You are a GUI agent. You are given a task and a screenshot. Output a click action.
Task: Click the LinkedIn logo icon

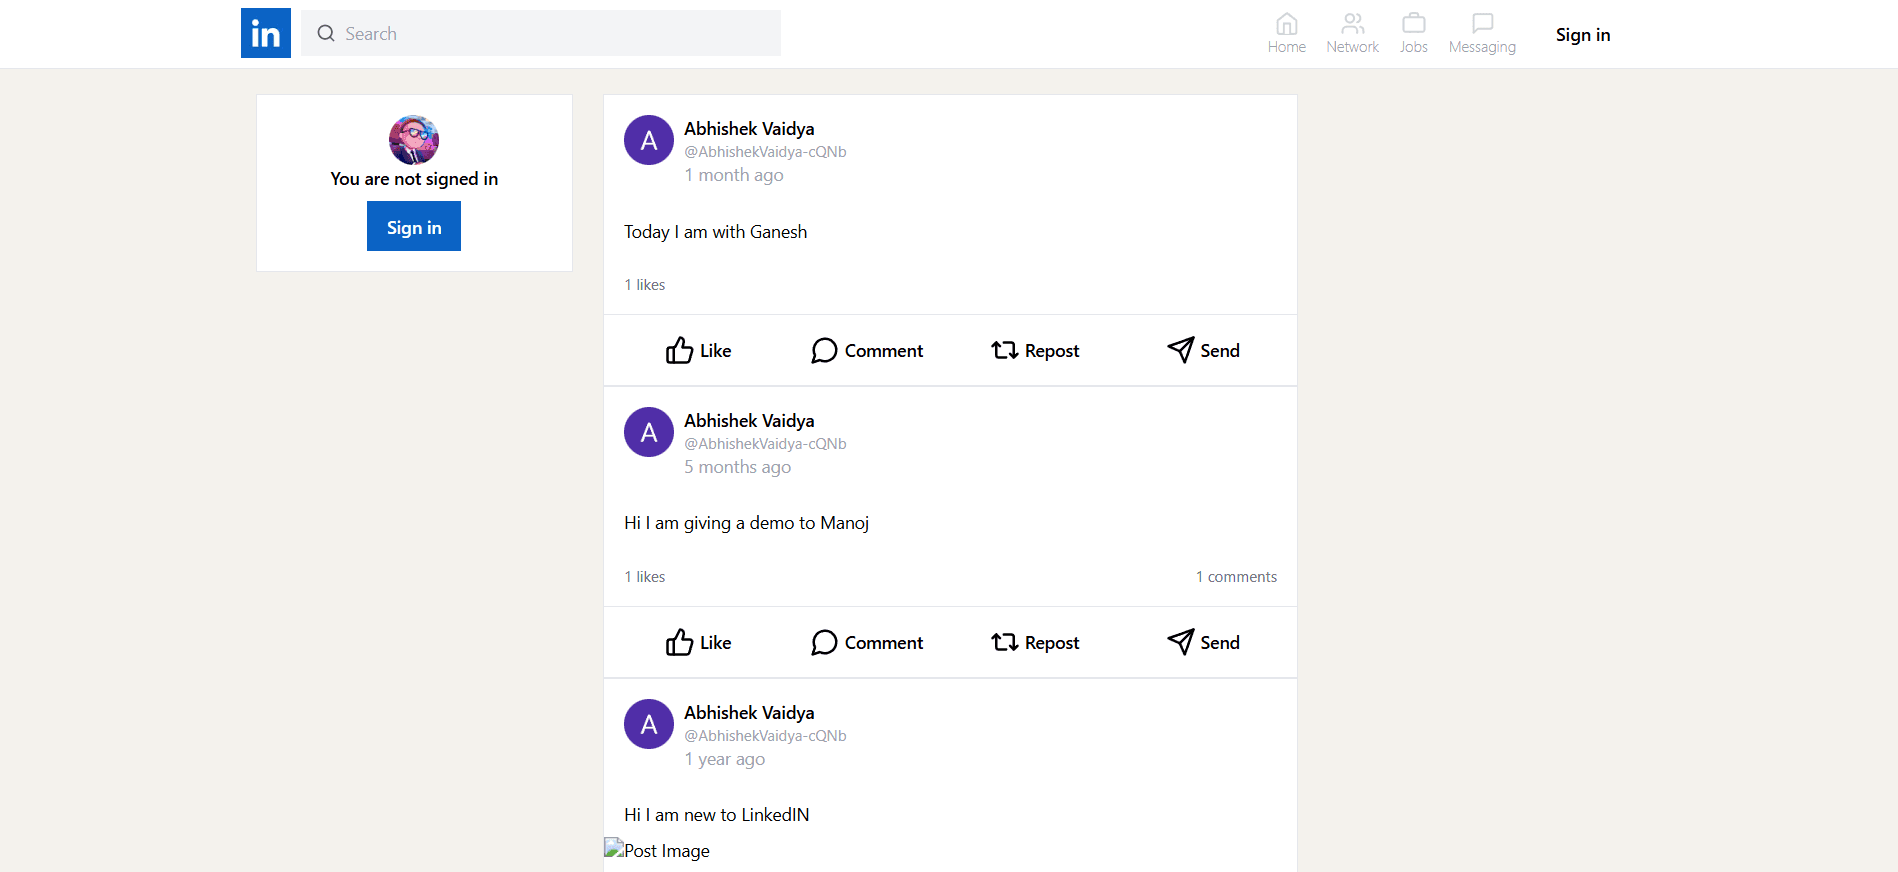tap(265, 33)
